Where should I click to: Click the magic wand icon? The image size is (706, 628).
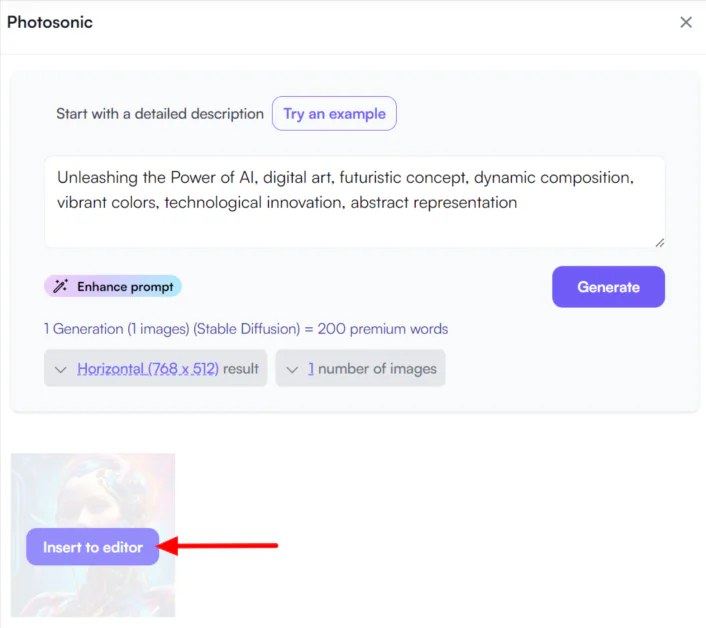coord(61,287)
